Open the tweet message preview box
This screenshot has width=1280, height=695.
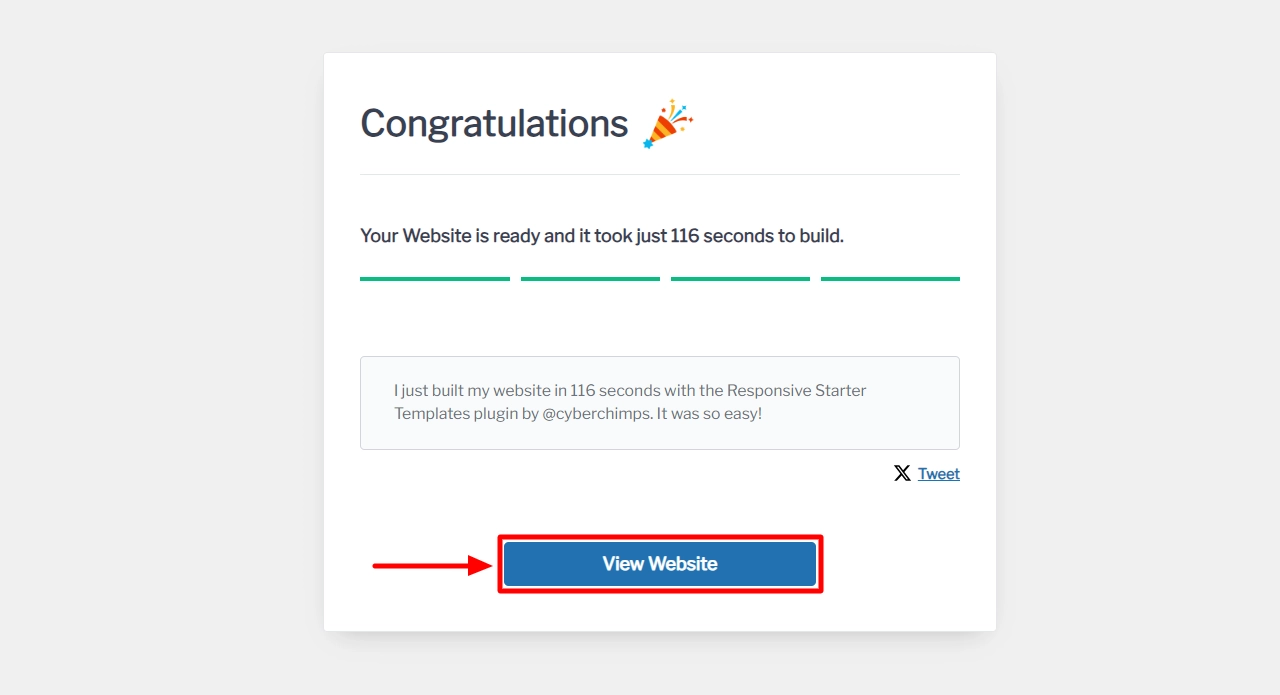click(660, 402)
